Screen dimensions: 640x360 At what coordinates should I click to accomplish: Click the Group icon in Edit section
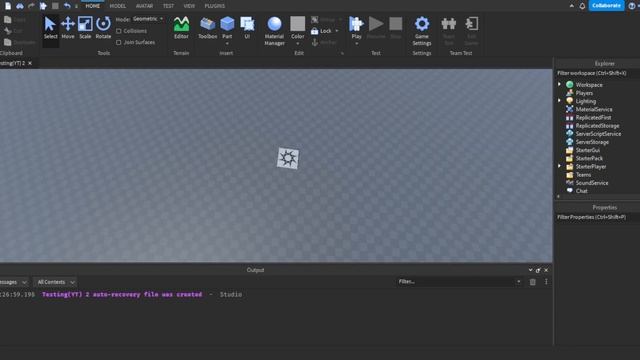(x=315, y=20)
